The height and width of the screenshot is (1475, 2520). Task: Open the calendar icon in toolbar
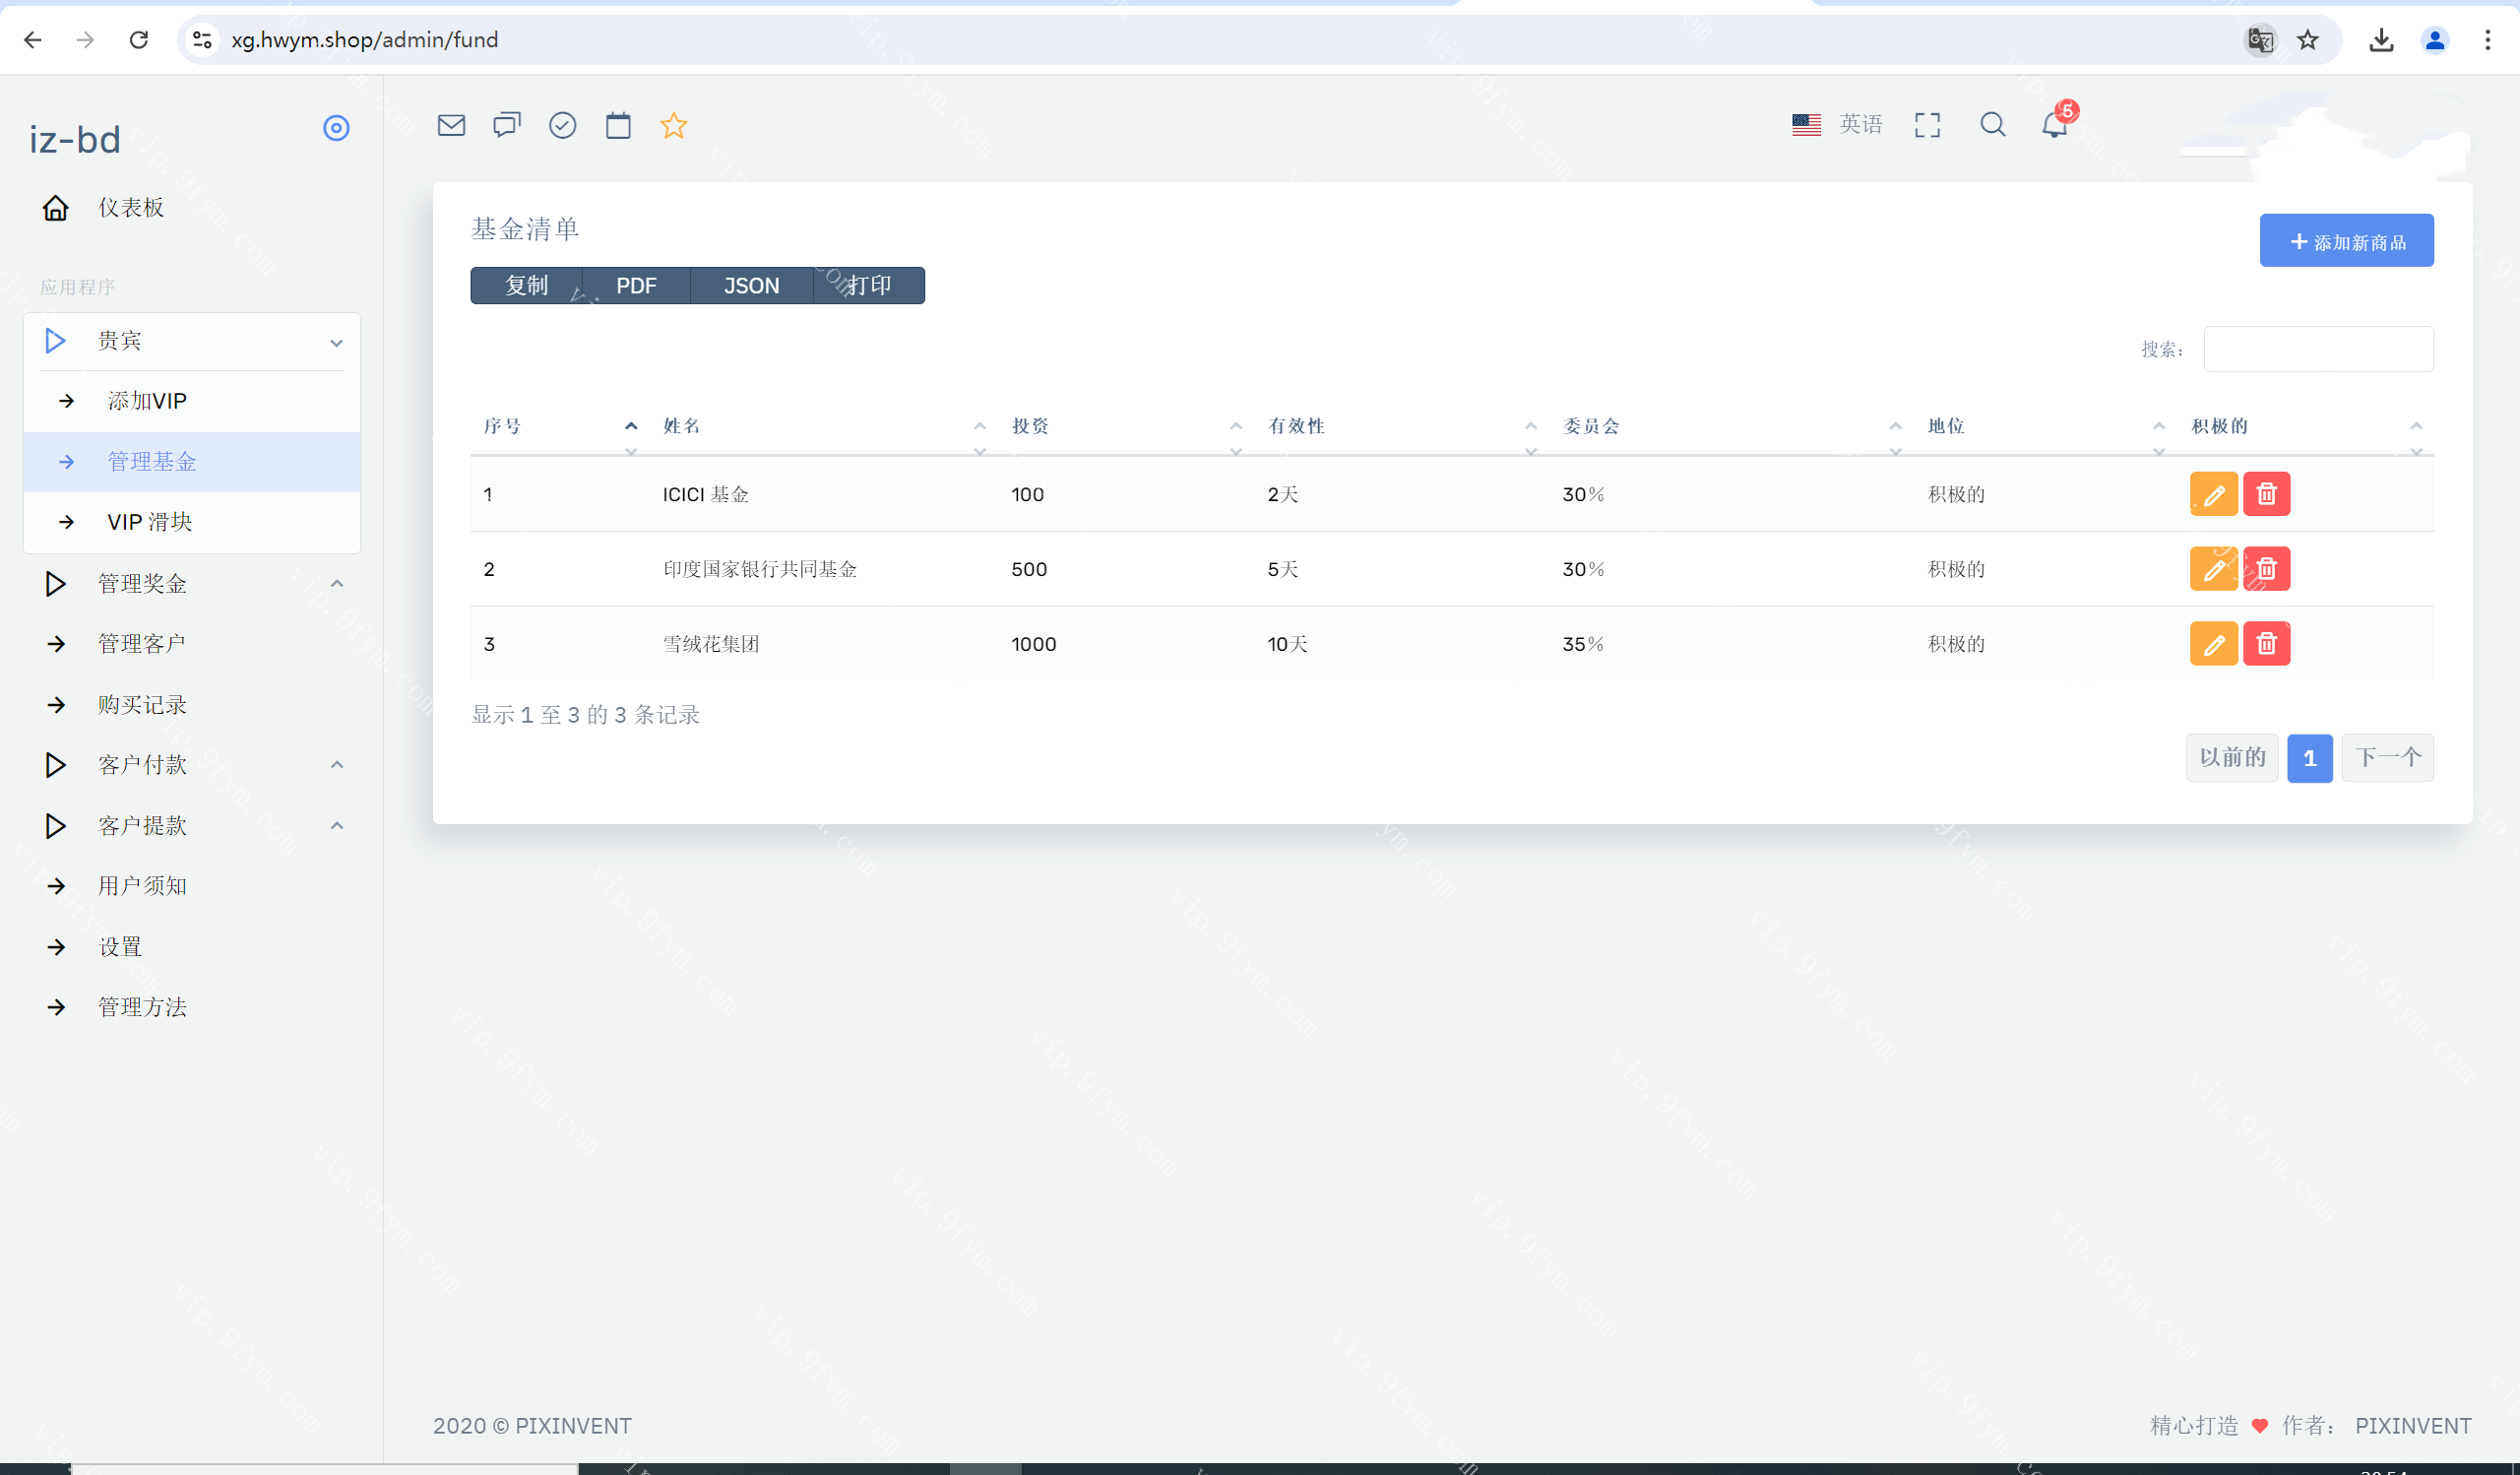pyautogui.click(x=618, y=125)
